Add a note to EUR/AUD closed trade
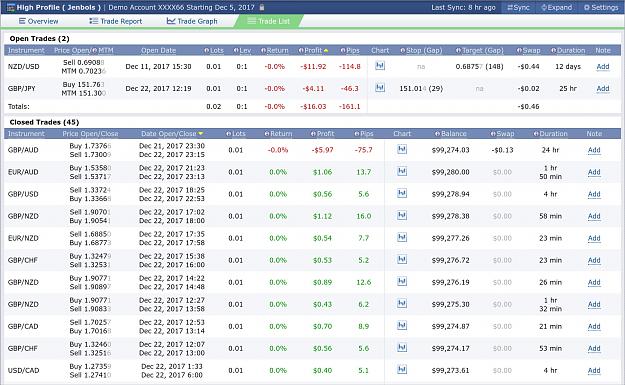This screenshot has height=385, width=625. pos(594,172)
